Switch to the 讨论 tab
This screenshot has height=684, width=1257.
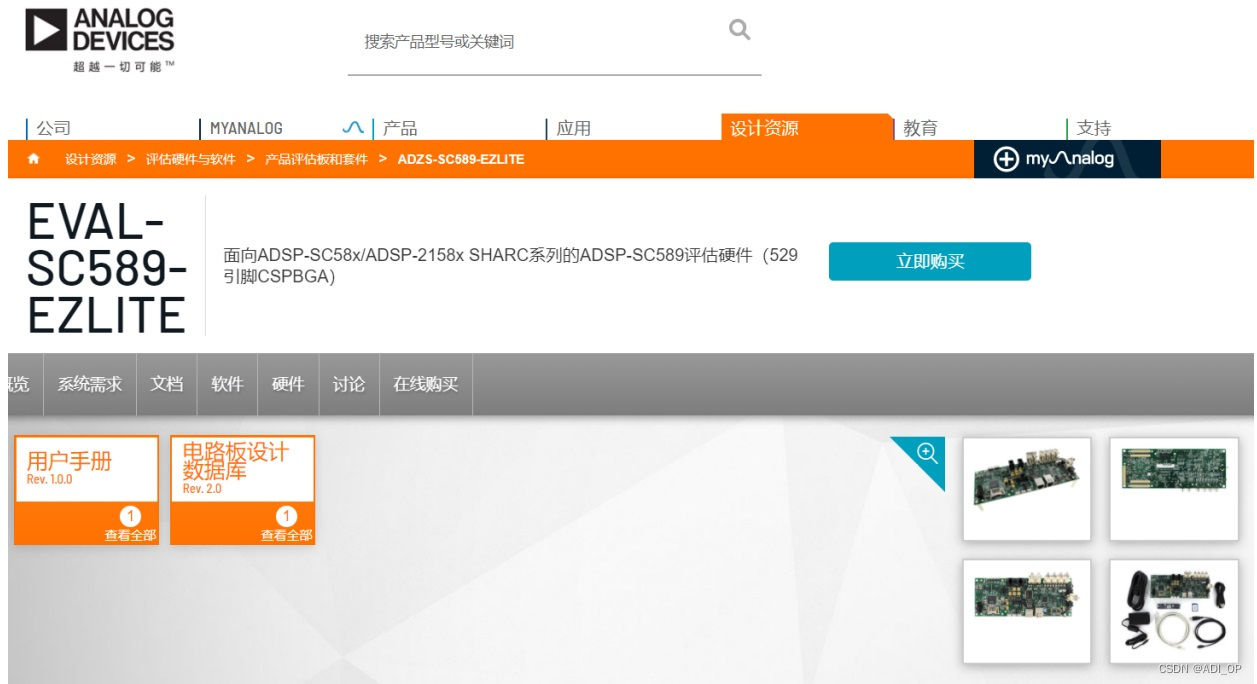(349, 384)
